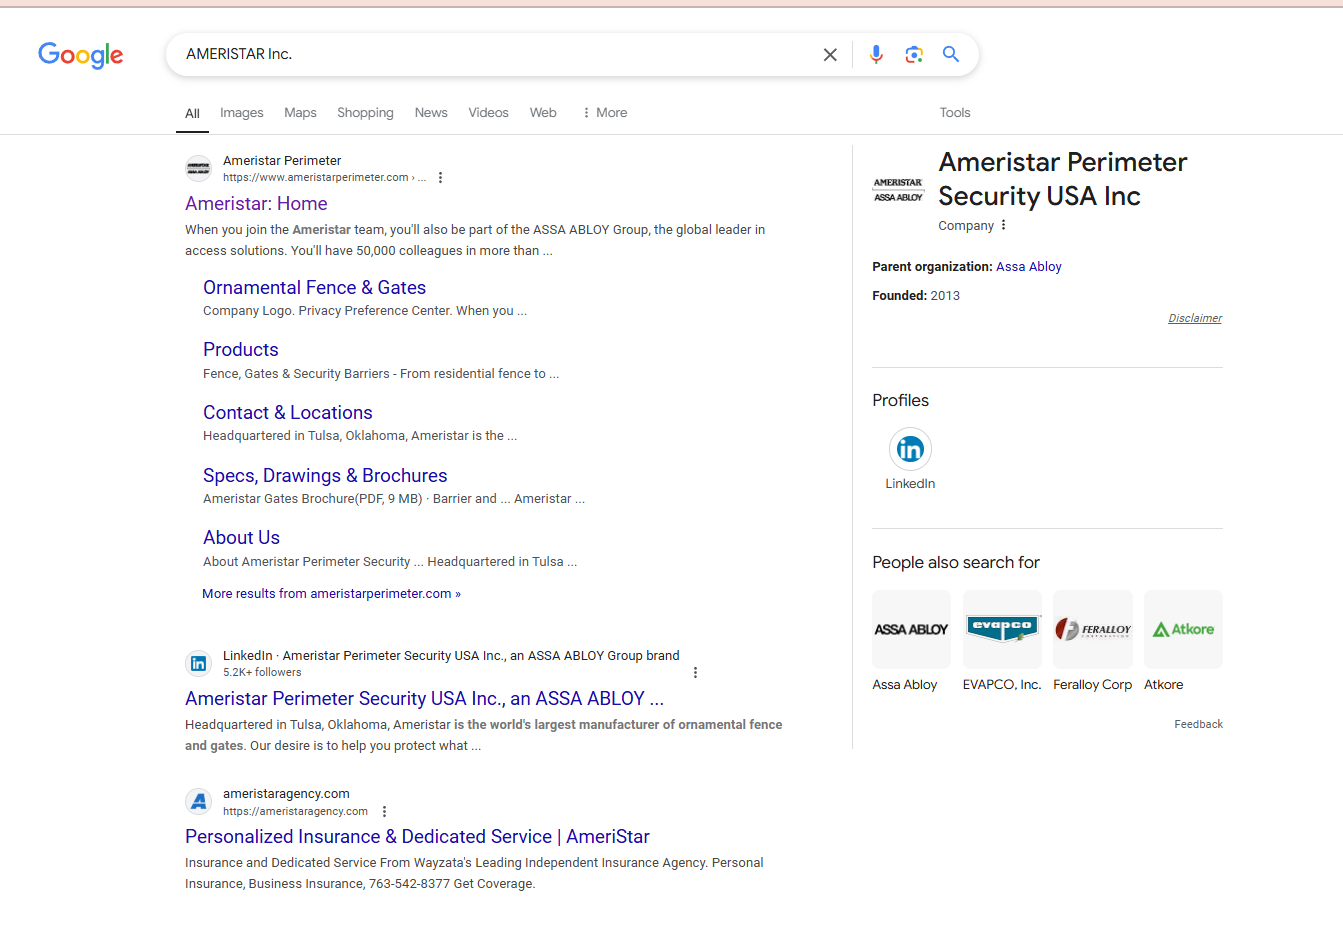Open the Ameristar: Home result

pos(256,204)
